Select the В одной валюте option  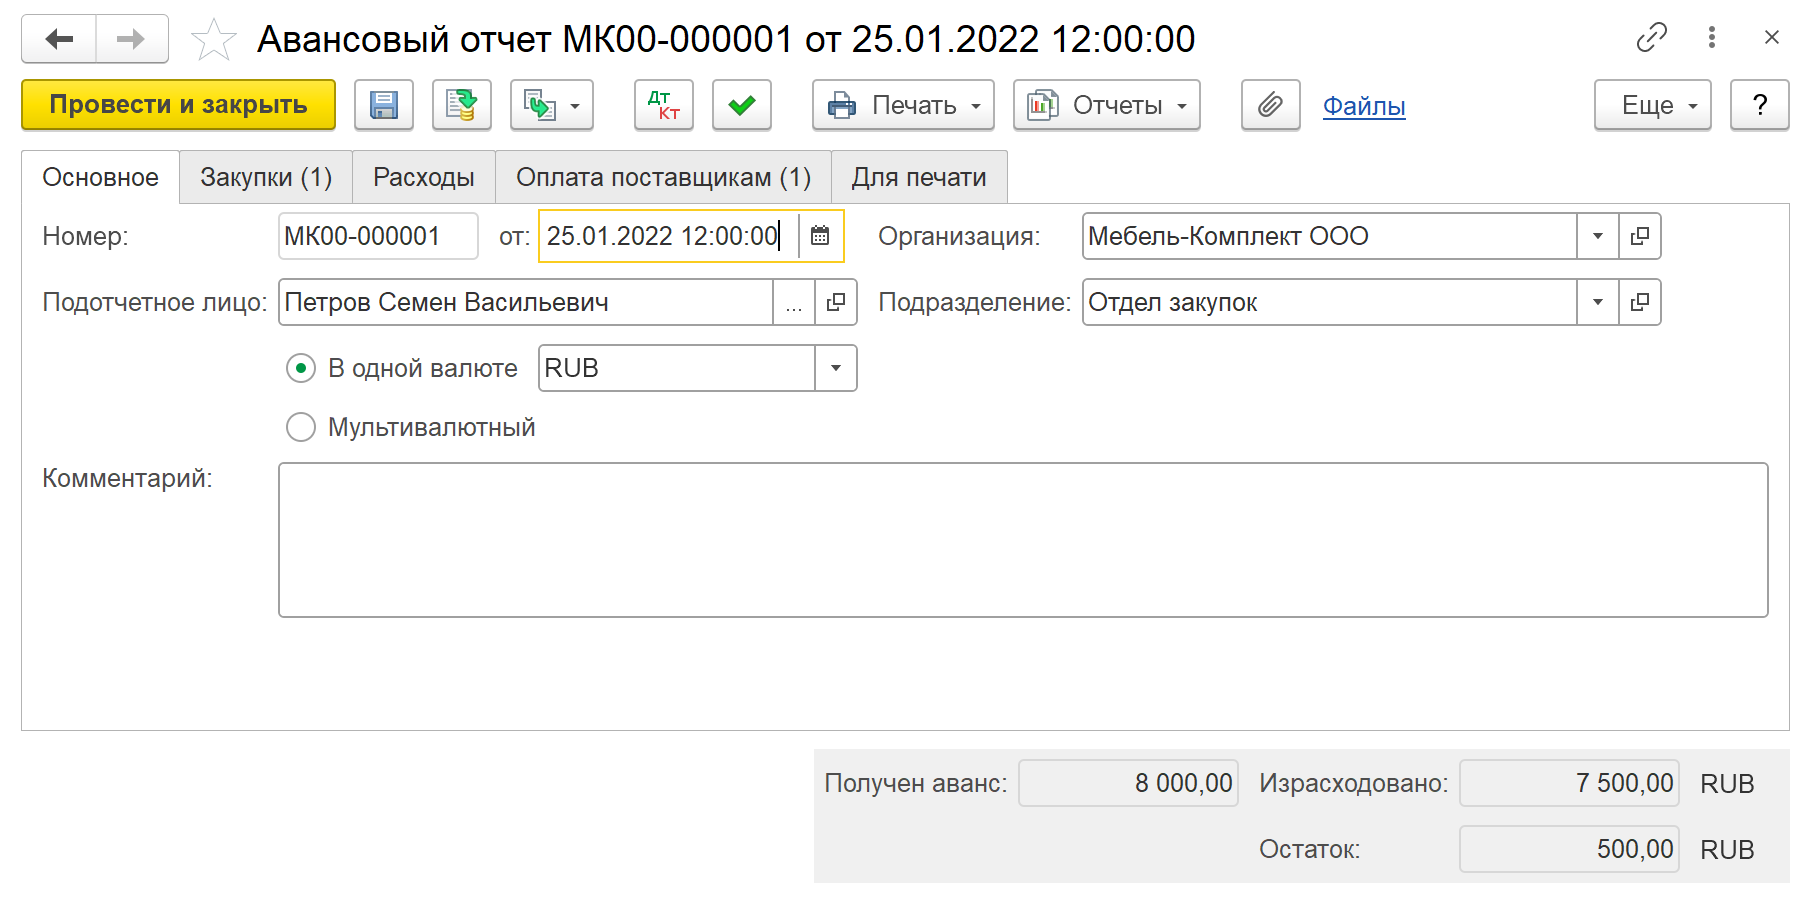(x=301, y=368)
